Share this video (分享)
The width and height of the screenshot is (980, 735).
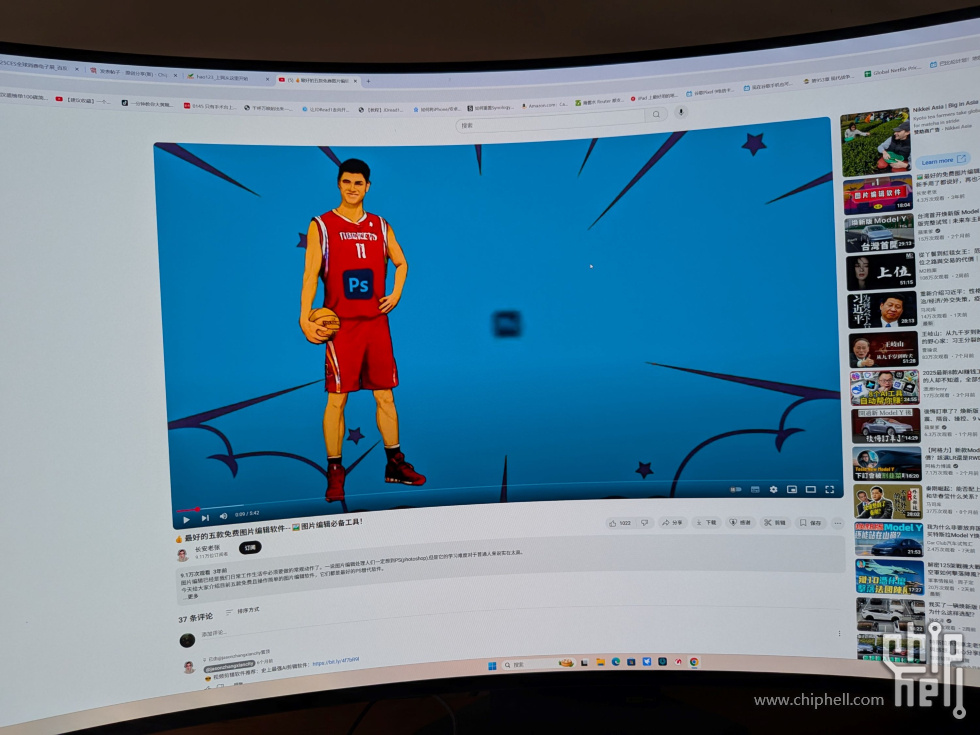click(x=672, y=522)
